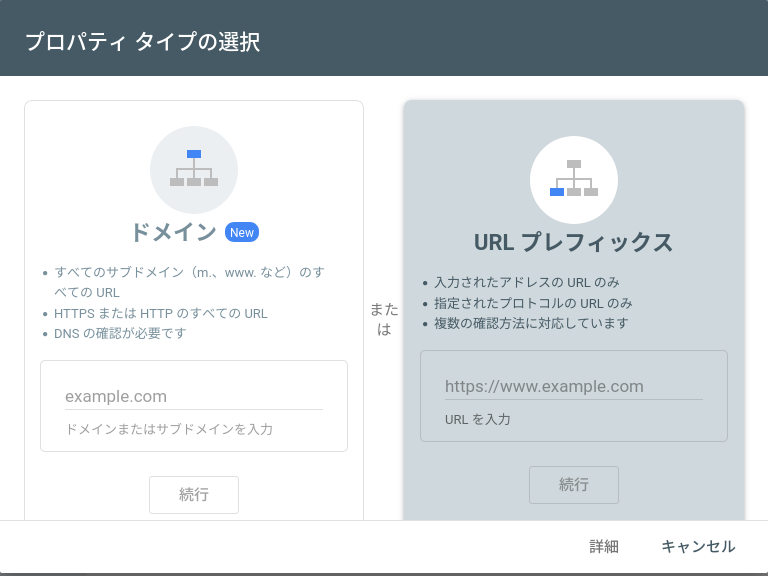The image size is (768, 576).
Task: Click HTTPS または HTTP のすべての URL bullet
Action: pos(161,313)
